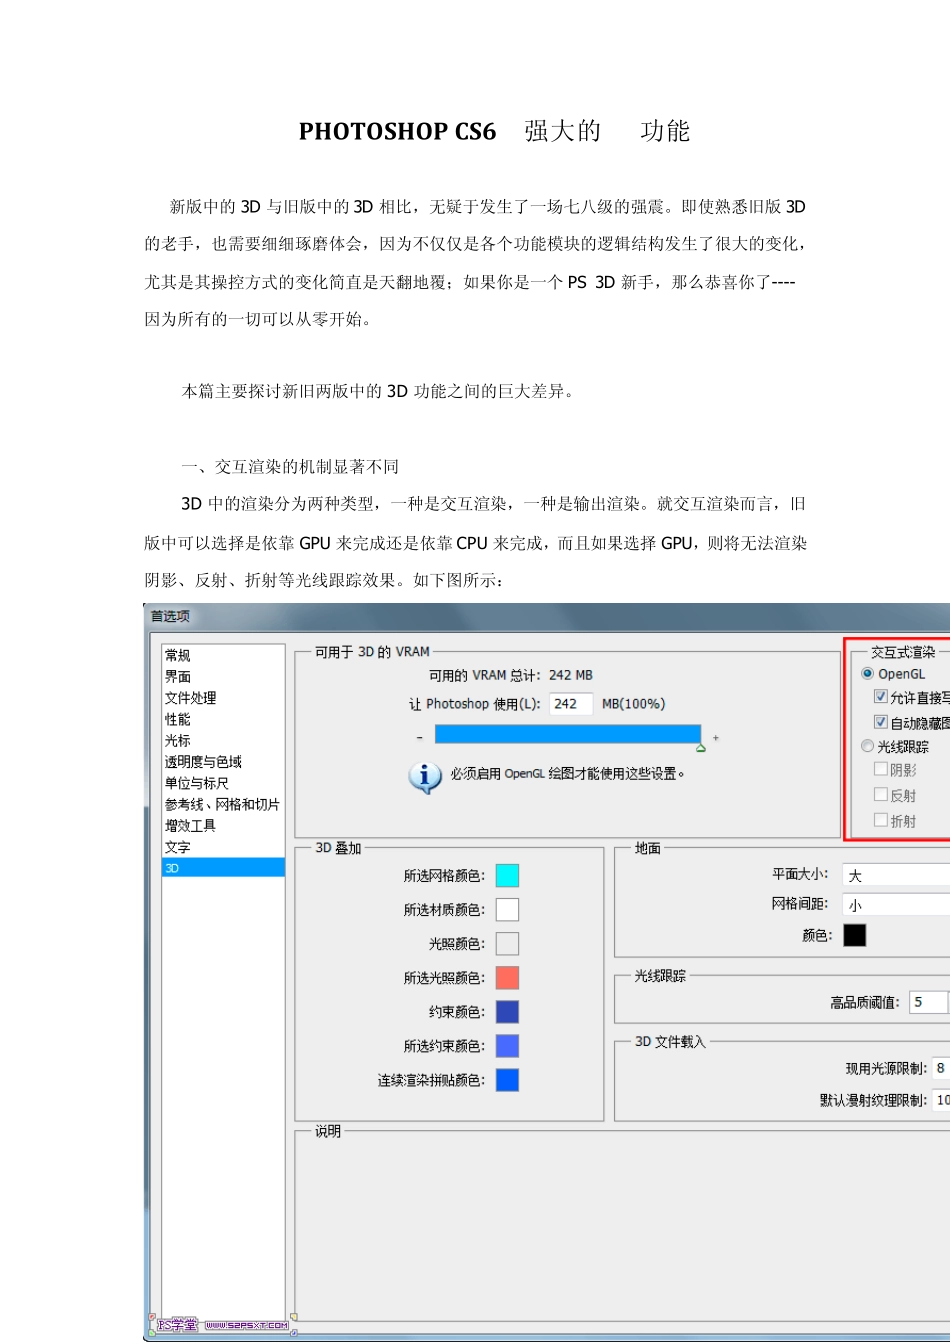
Task: Select 参考线、网格和切片 category
Action: coord(223,804)
